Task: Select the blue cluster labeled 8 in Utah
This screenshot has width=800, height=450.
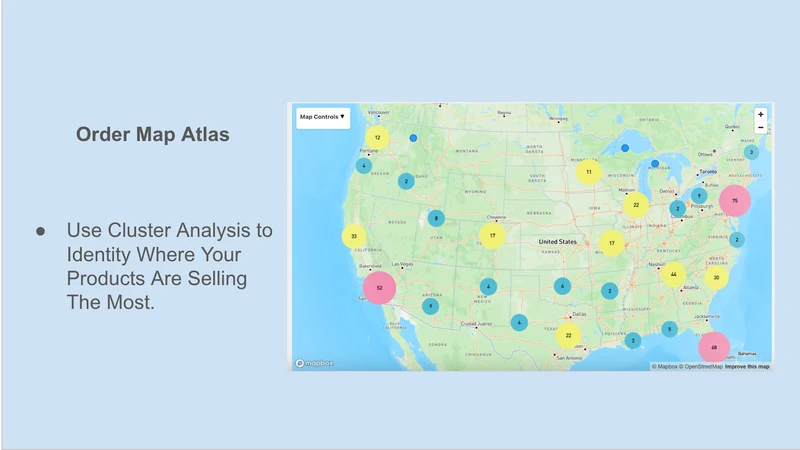Action: 436,218
